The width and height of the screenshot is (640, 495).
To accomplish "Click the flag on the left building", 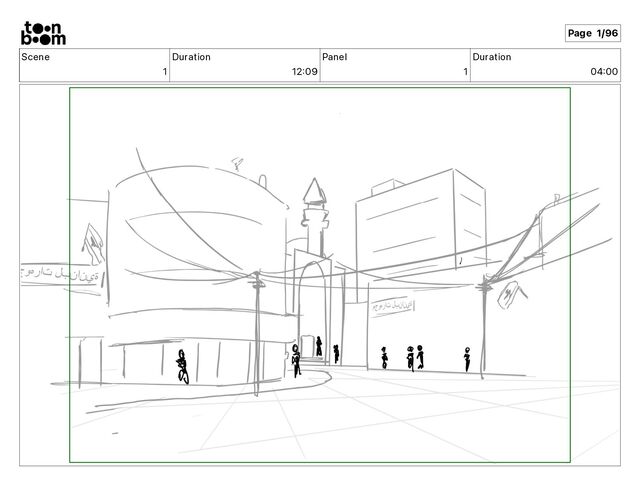I will [x=93, y=244].
